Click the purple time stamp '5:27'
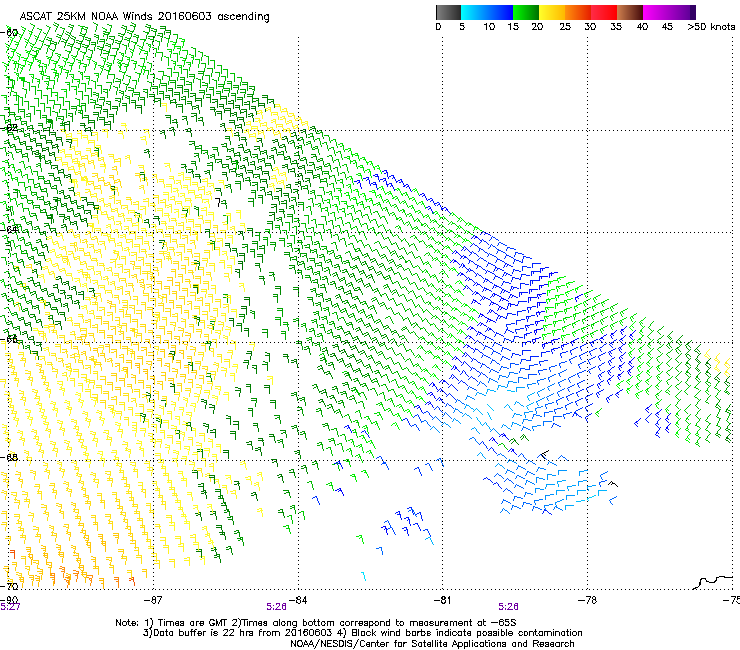The image size is (740, 650). [10, 607]
